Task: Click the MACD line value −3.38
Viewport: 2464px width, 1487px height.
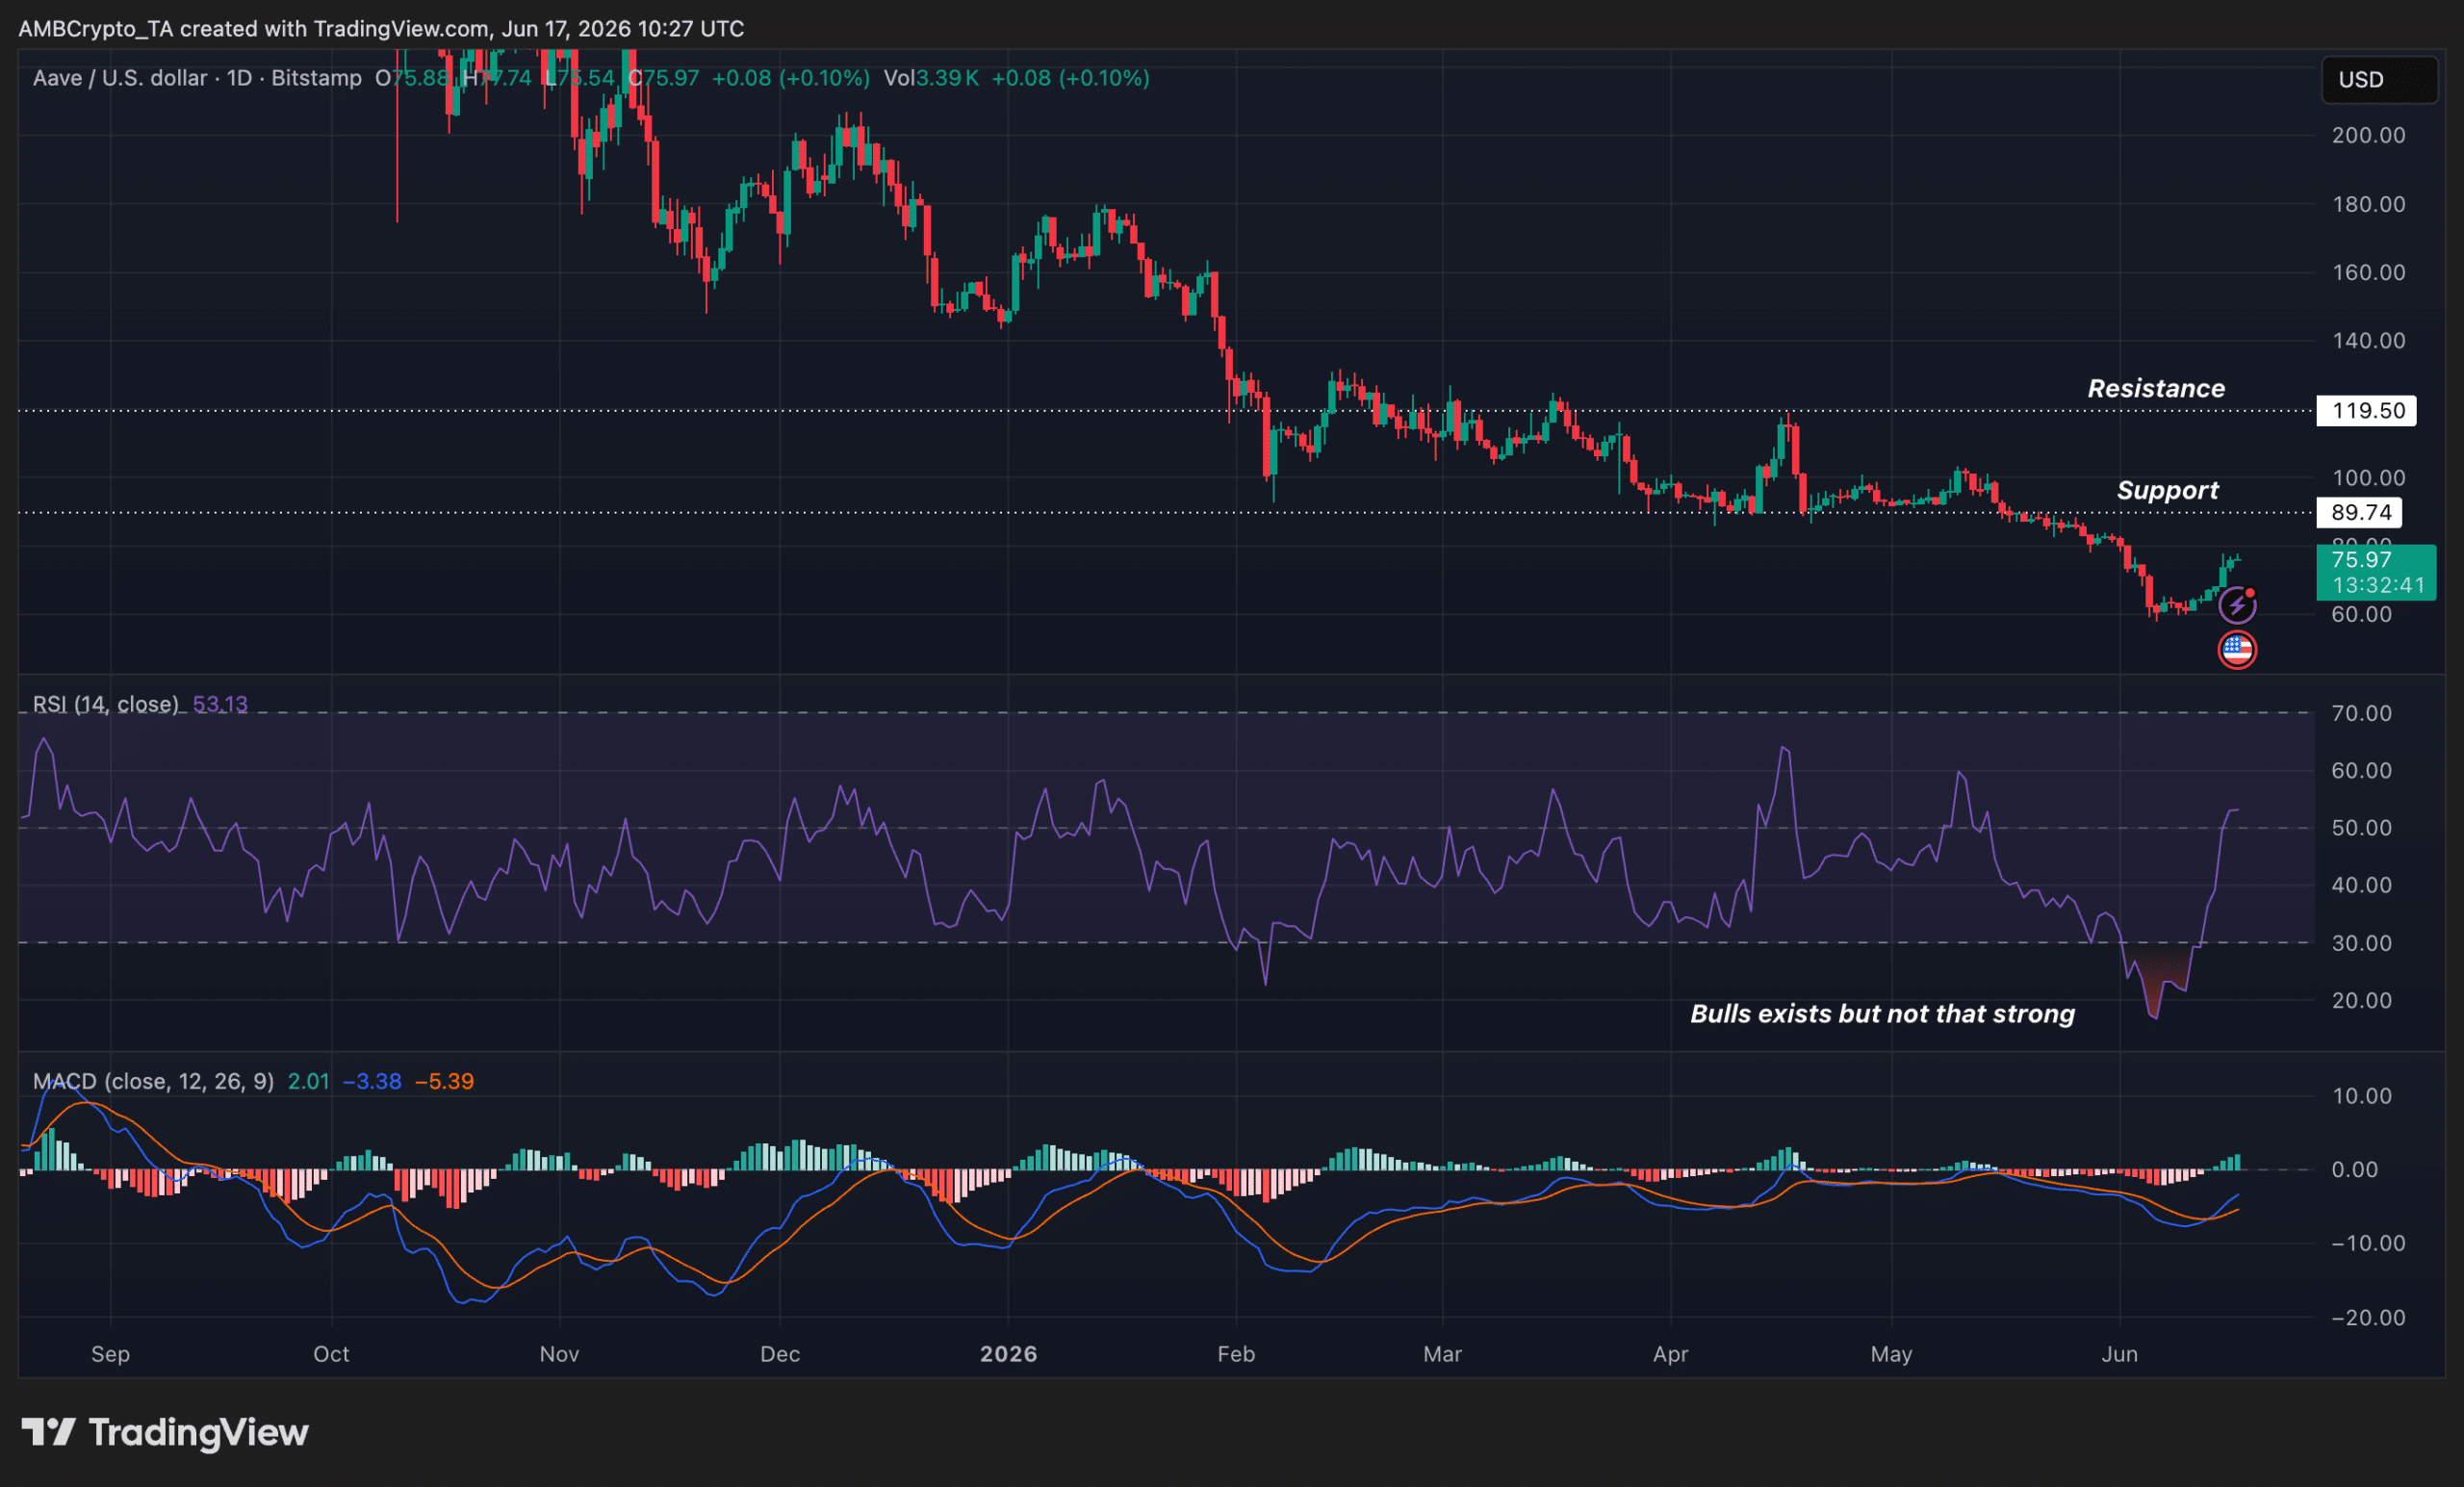Action: tap(372, 1081)
